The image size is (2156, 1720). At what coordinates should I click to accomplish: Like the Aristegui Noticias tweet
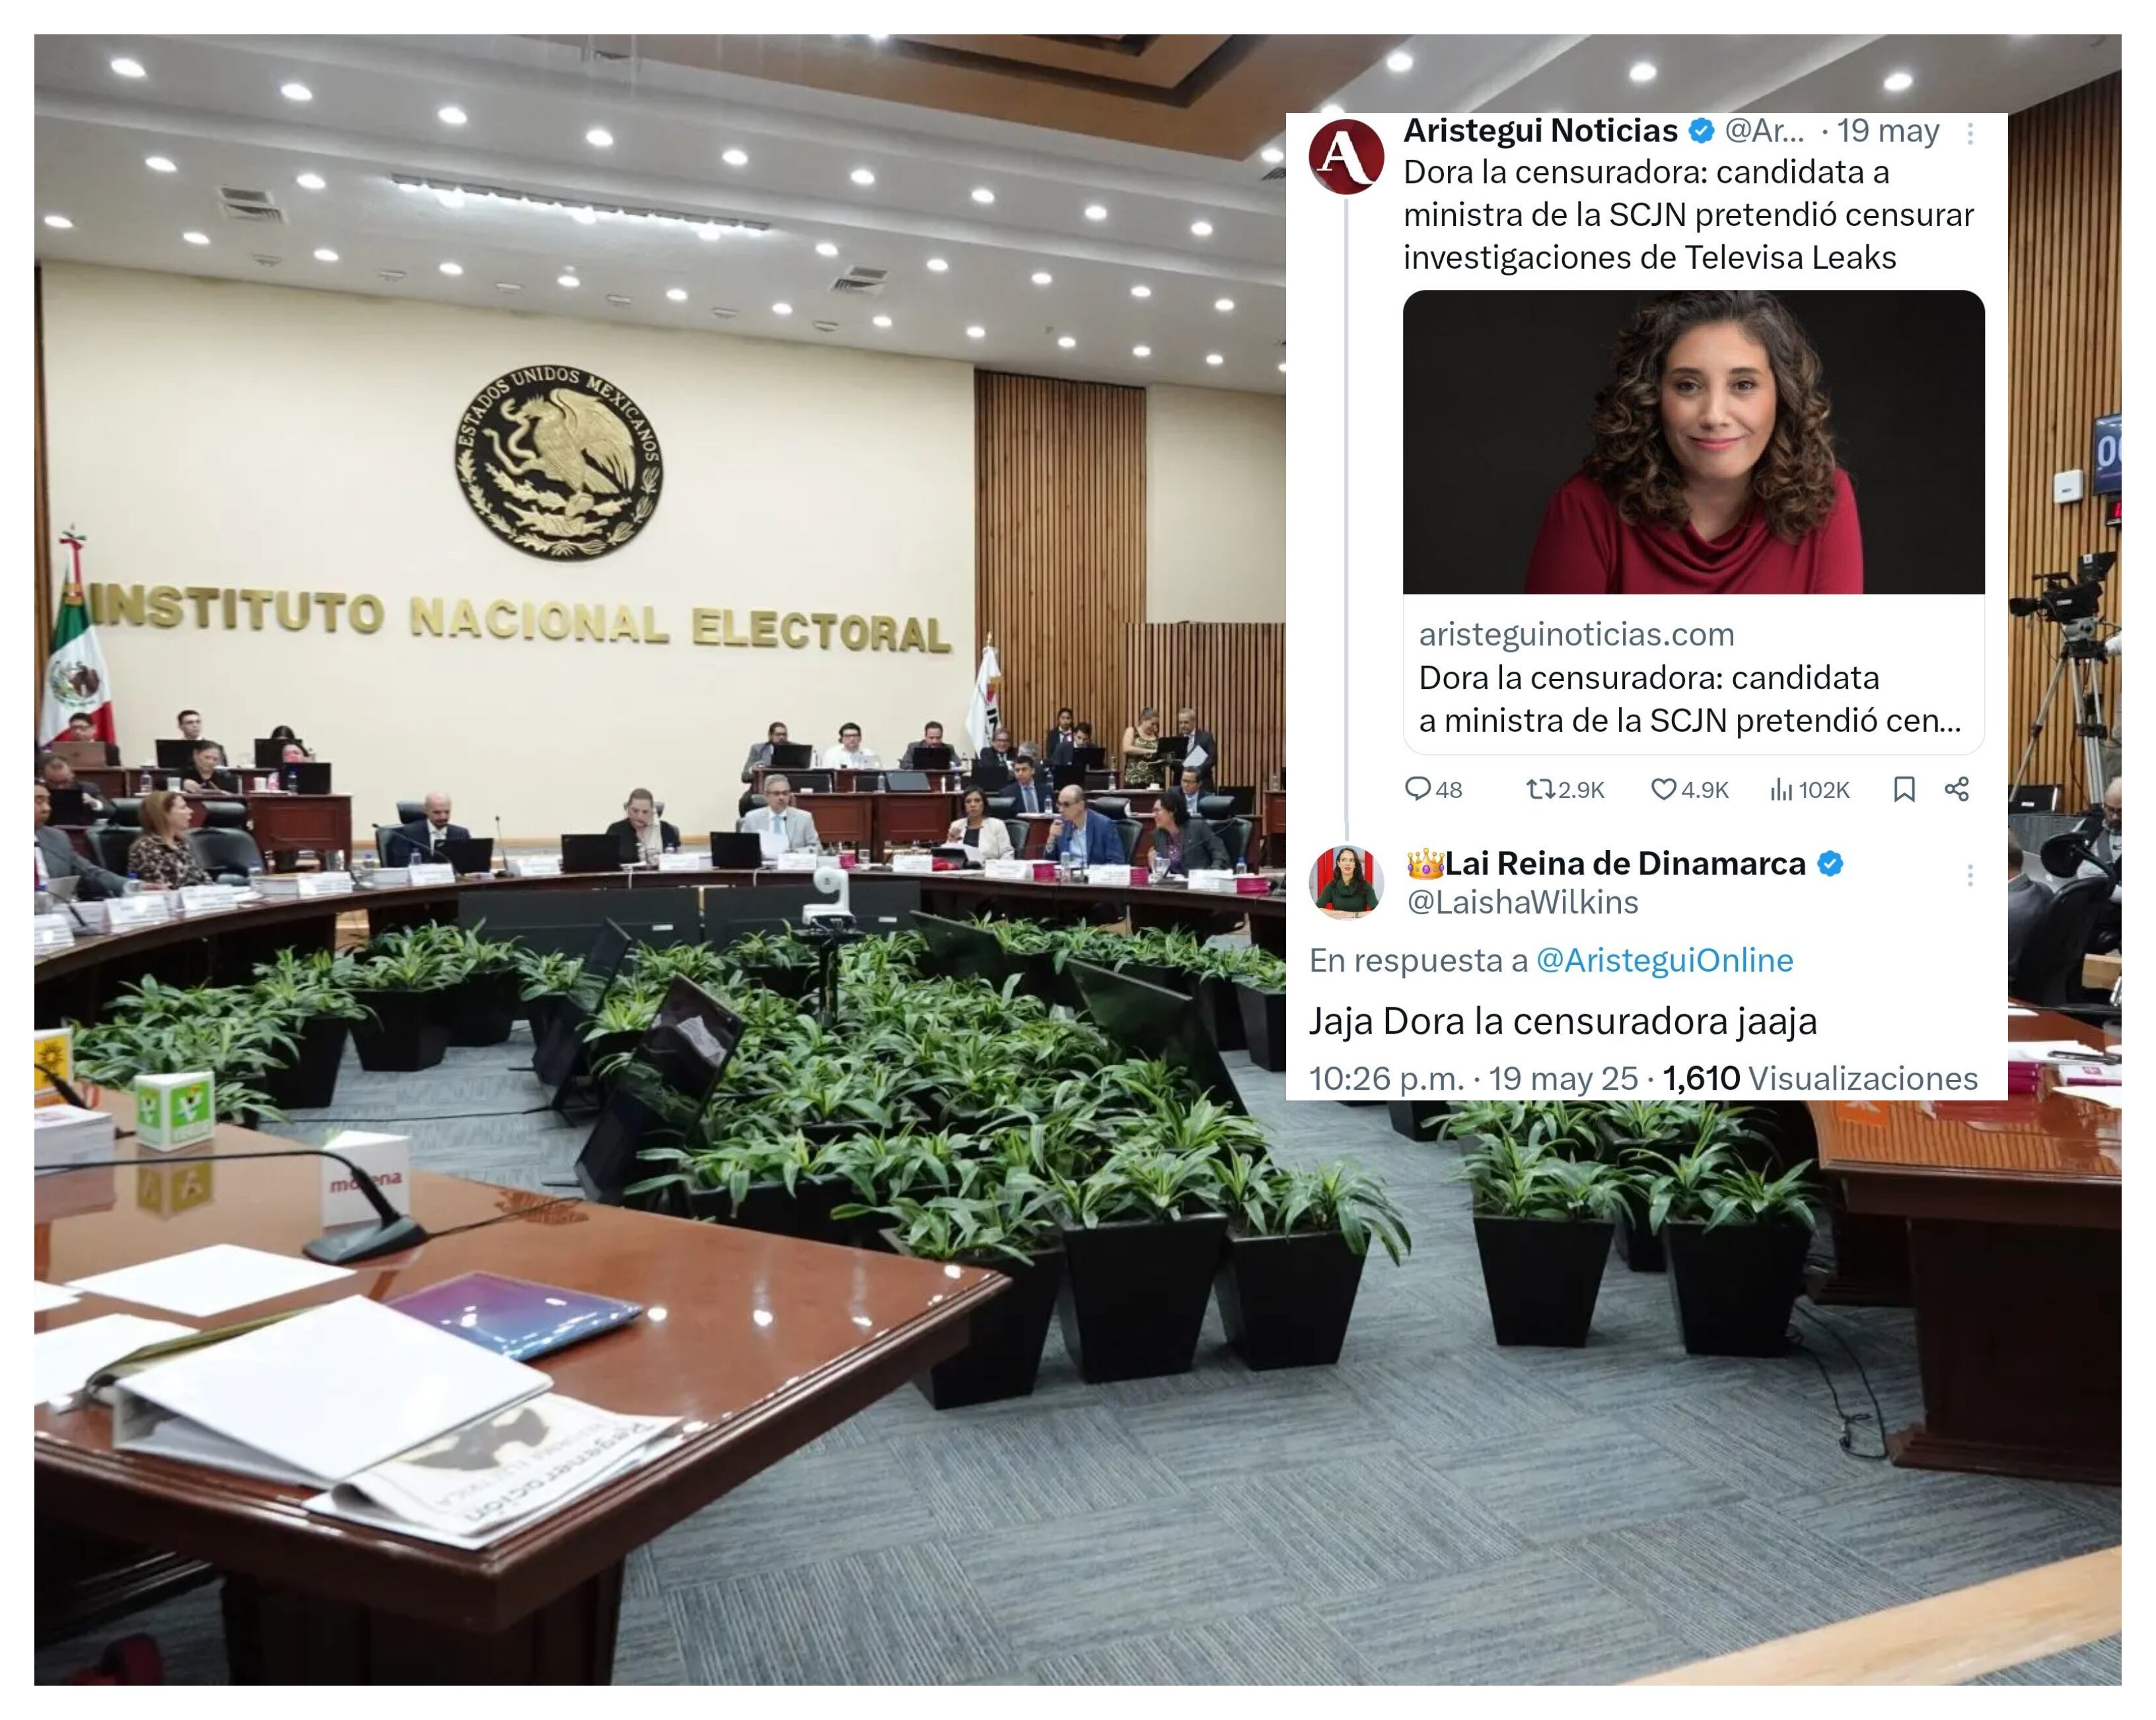click(1663, 789)
